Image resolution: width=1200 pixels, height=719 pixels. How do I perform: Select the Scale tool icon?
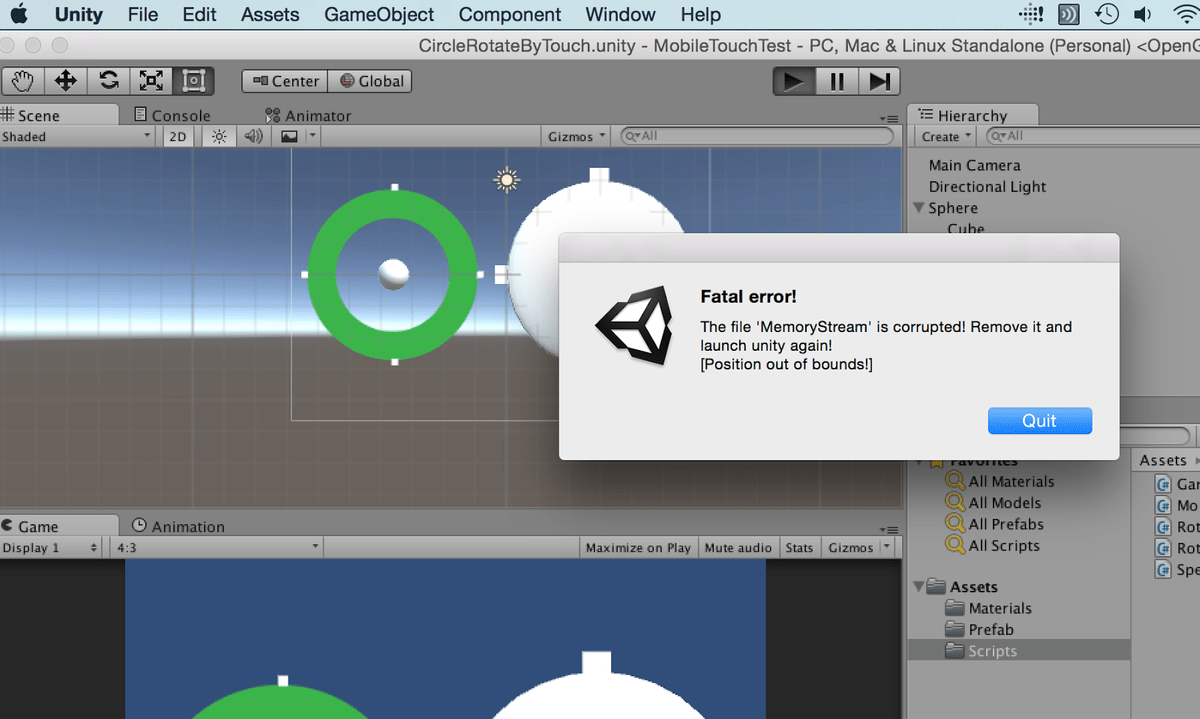coord(151,81)
